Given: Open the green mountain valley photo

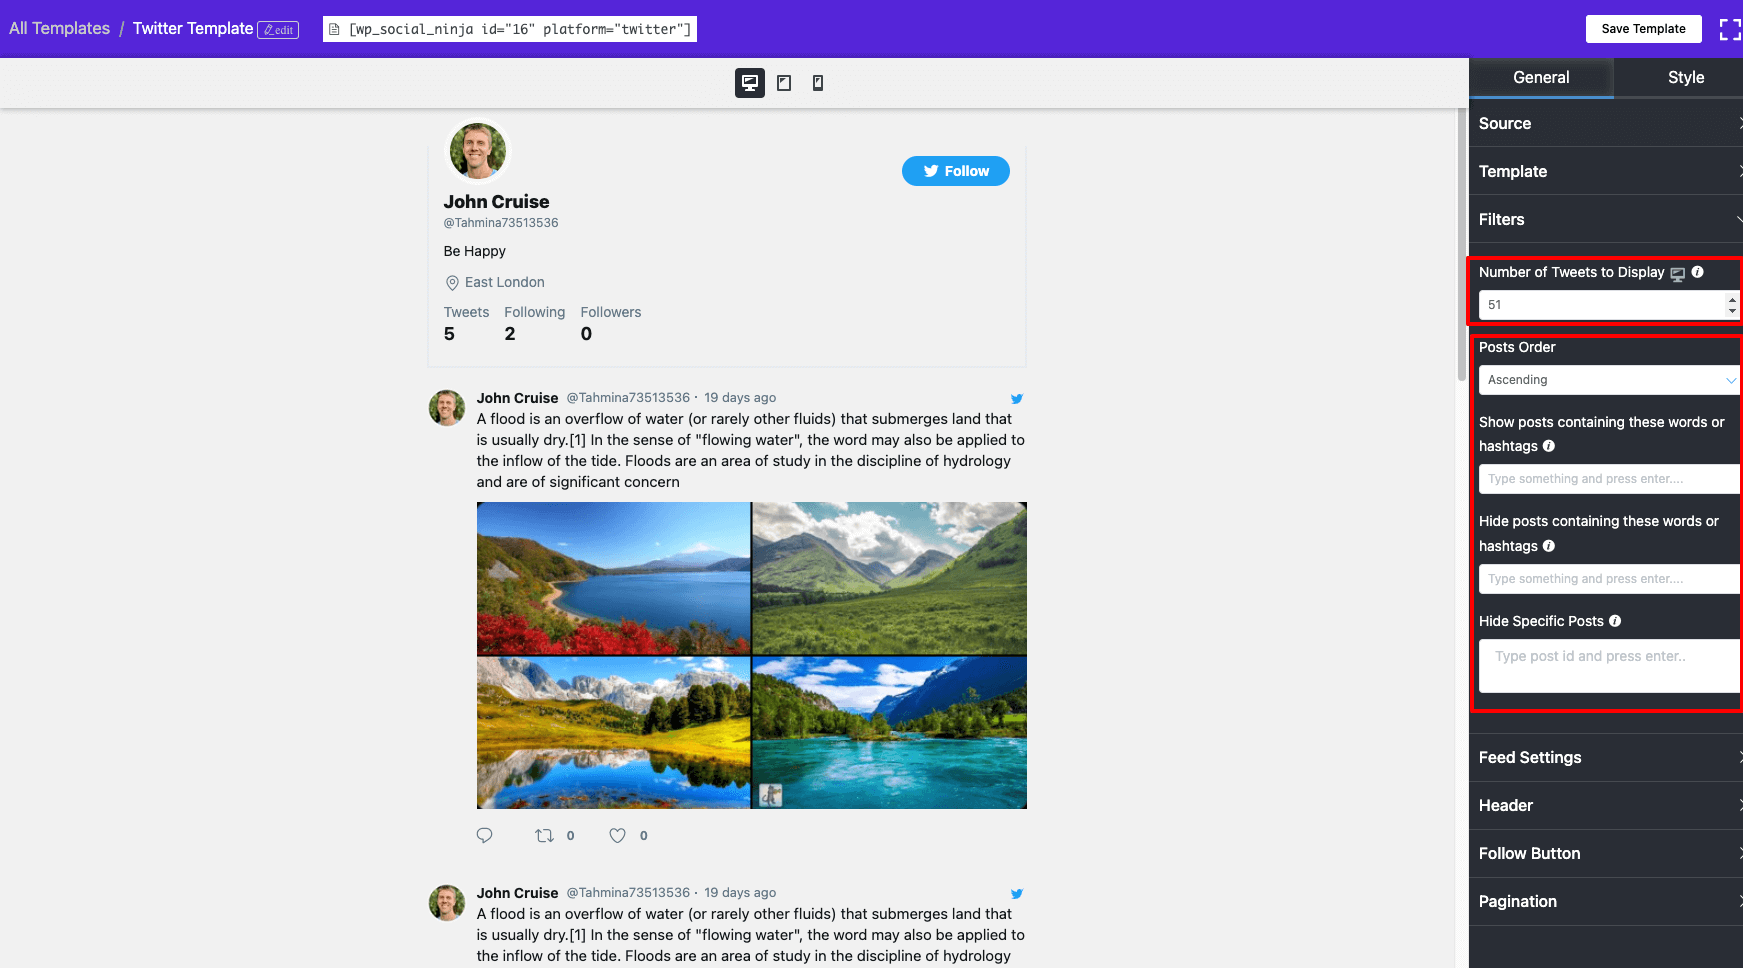Looking at the screenshot, I should tap(889, 578).
